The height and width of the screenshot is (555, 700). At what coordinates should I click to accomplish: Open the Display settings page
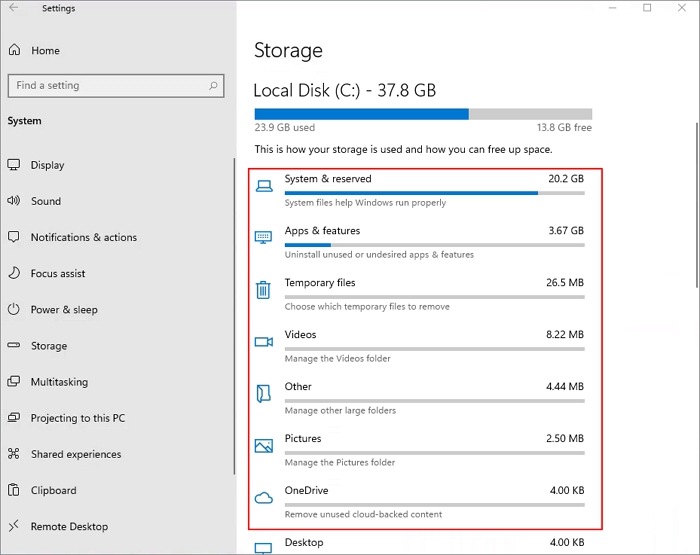coord(47,165)
